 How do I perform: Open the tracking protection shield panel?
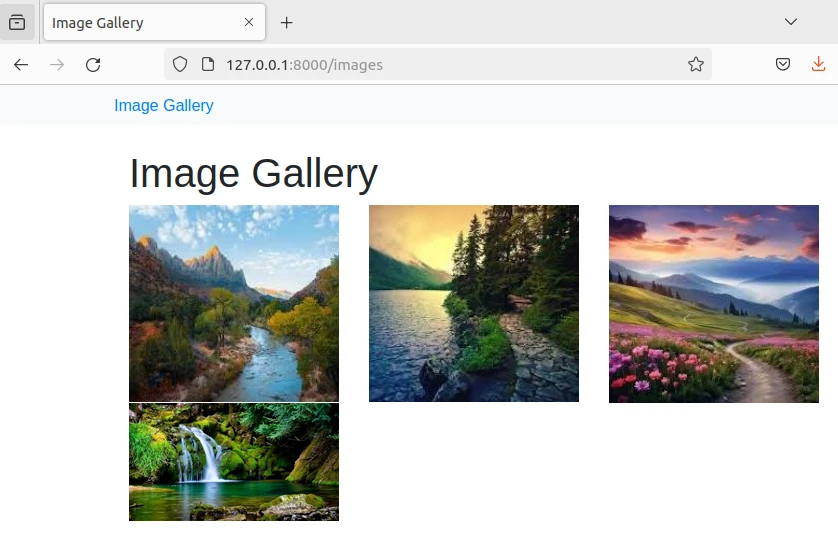(180, 65)
